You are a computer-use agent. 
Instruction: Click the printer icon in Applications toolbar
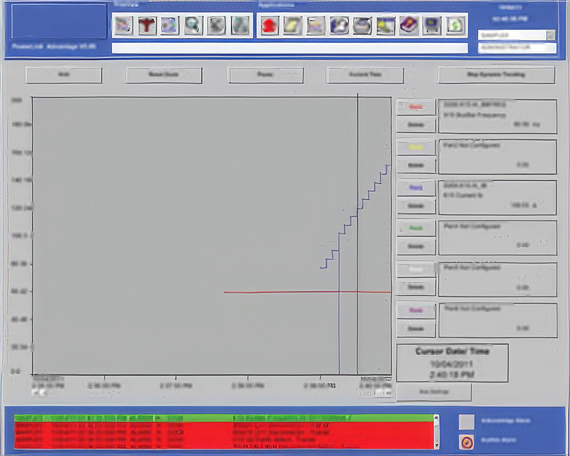[x=362, y=25]
